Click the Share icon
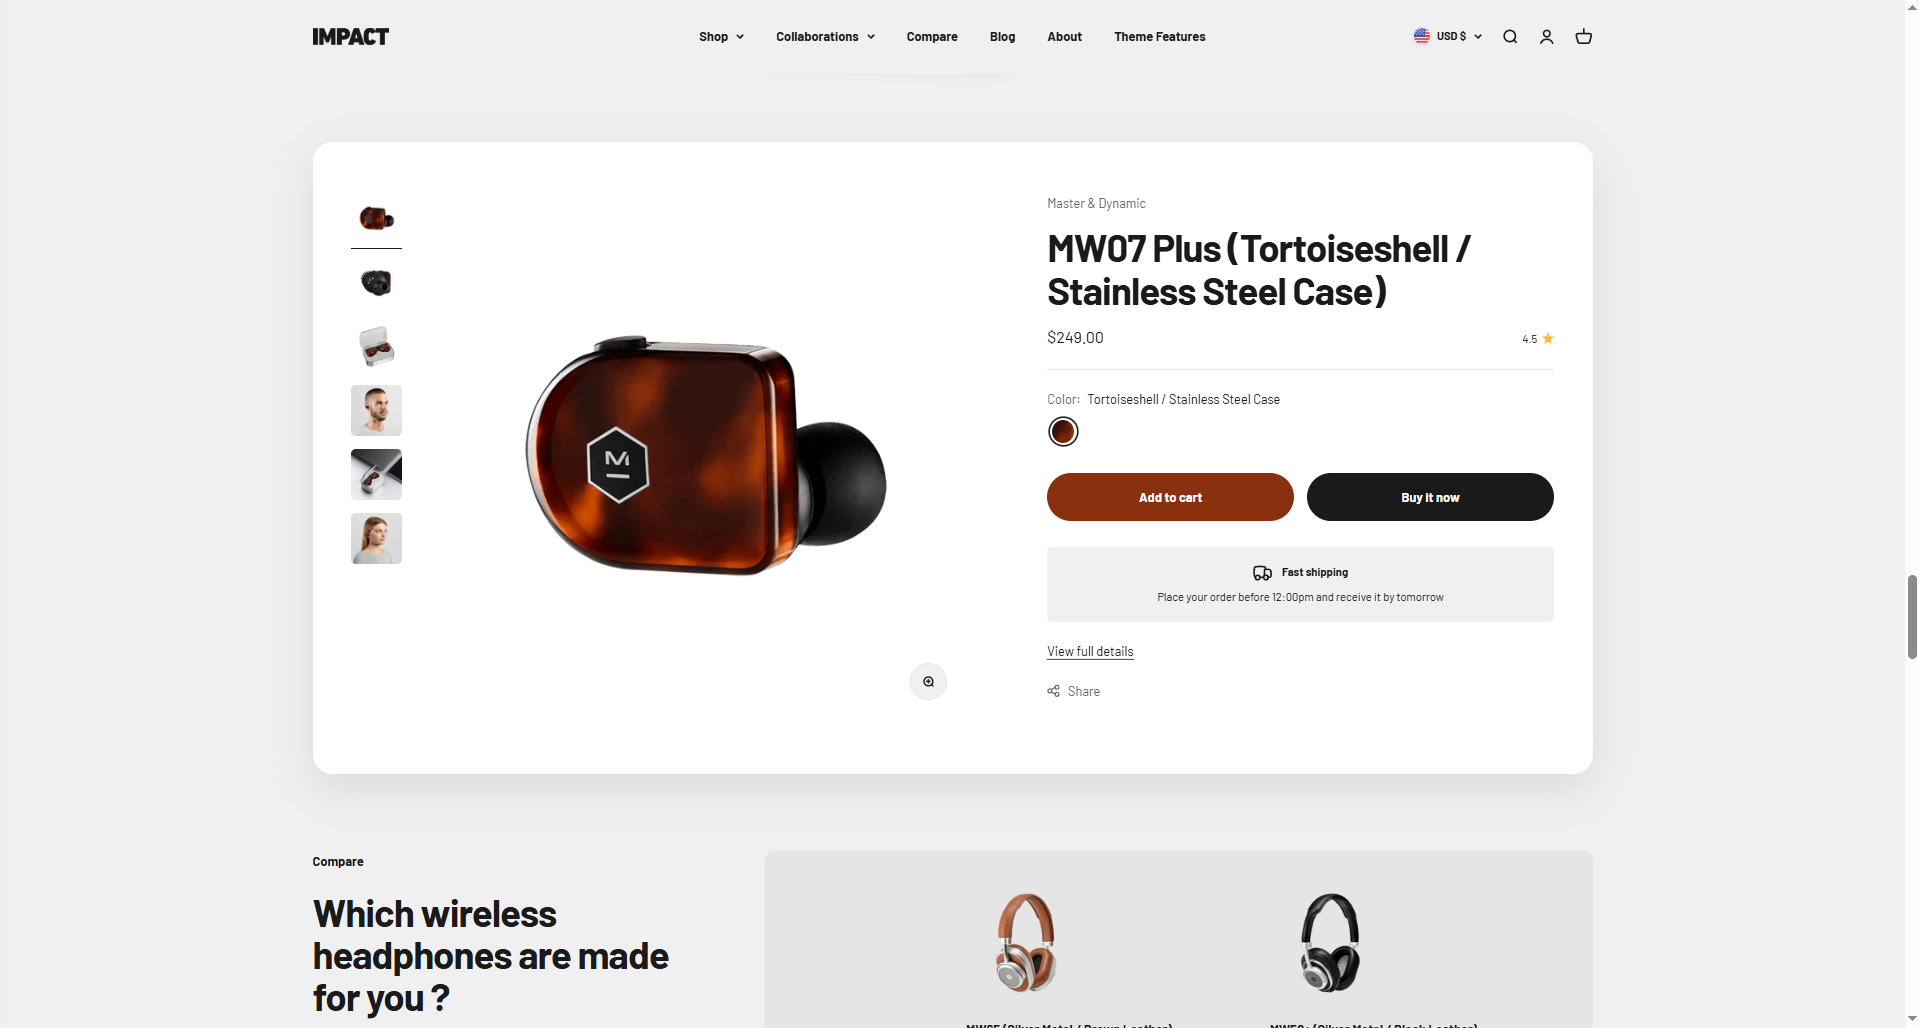The image size is (1919, 1028). pos(1053,691)
